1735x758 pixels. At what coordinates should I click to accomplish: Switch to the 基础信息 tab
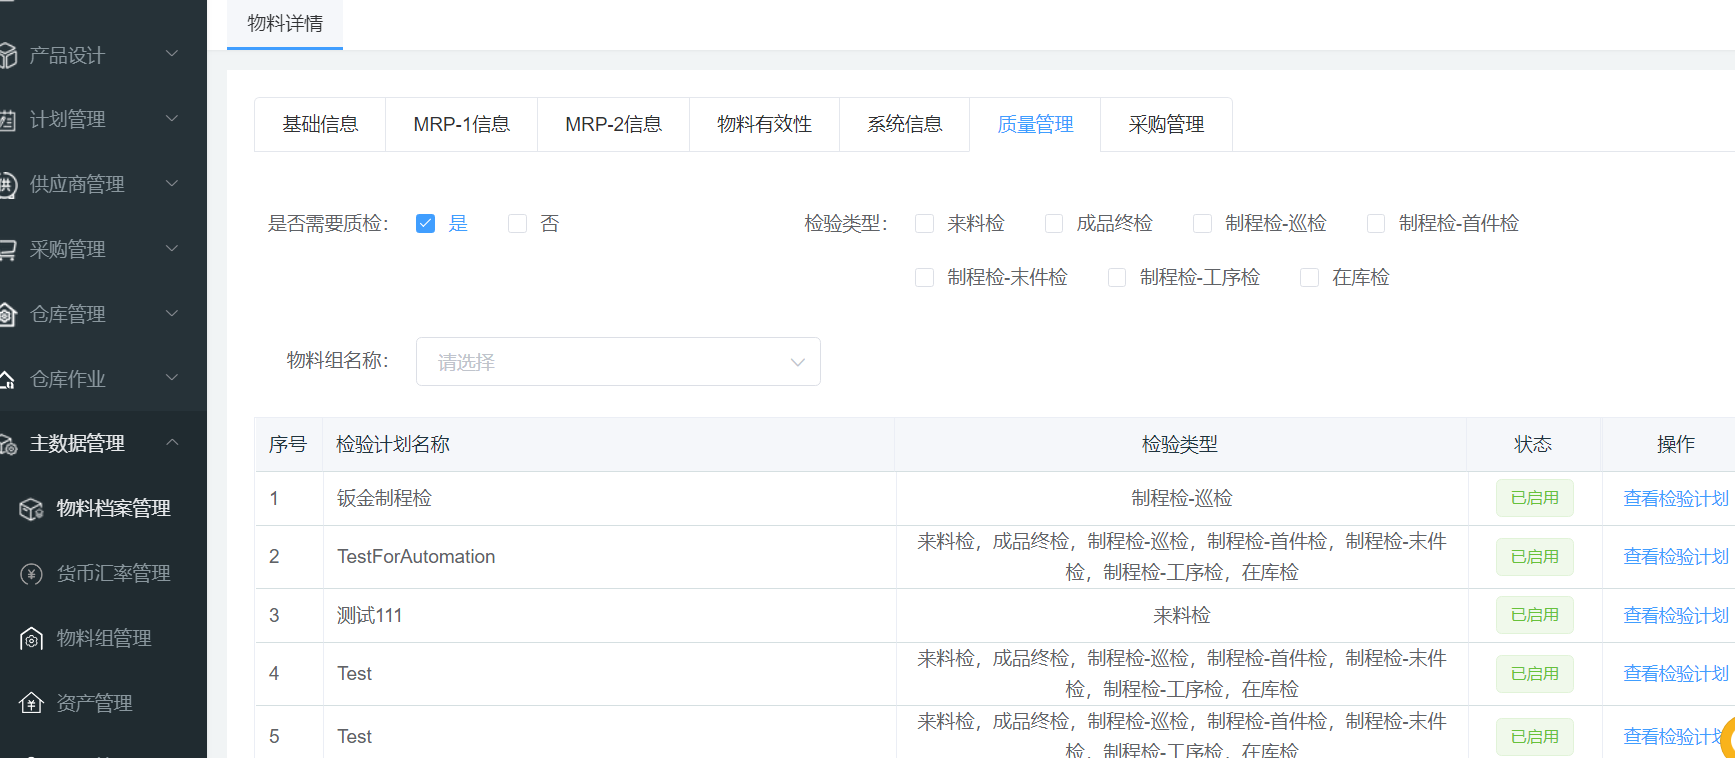tap(320, 125)
